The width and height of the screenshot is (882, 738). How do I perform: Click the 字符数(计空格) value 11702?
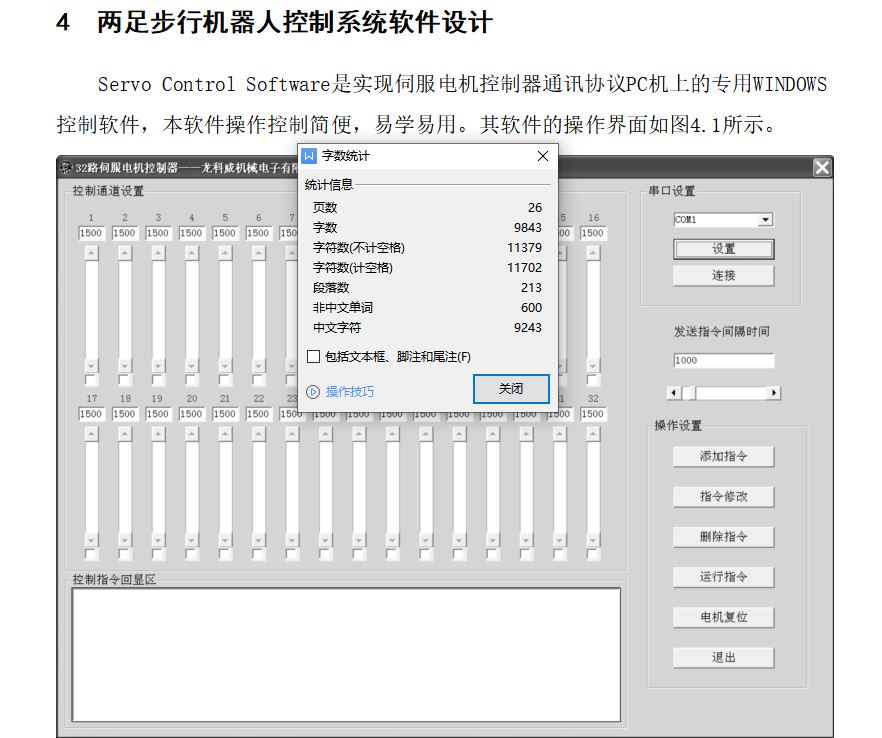pos(525,268)
